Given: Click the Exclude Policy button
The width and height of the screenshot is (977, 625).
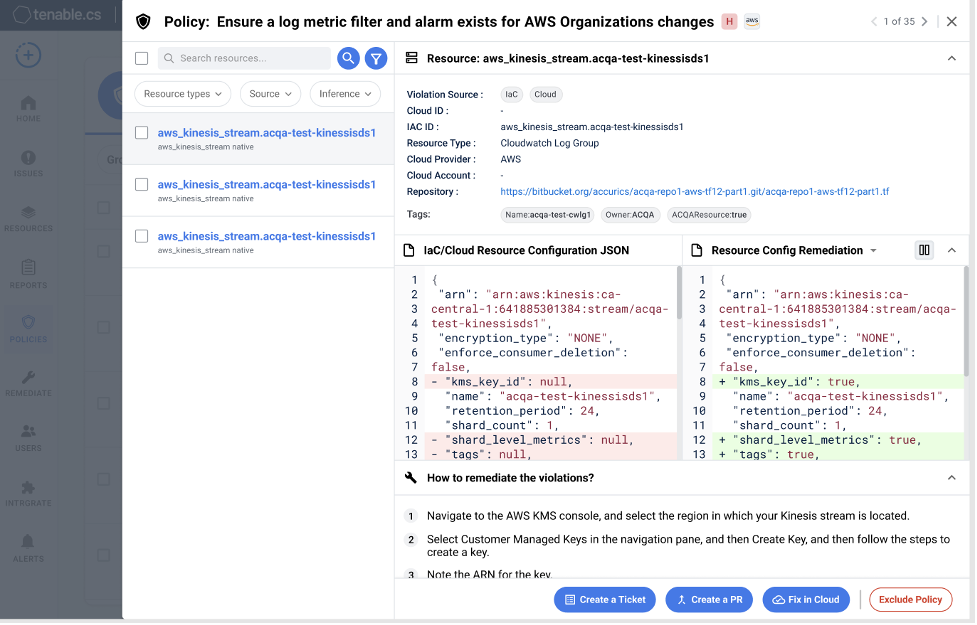Looking at the screenshot, I should coord(910,600).
